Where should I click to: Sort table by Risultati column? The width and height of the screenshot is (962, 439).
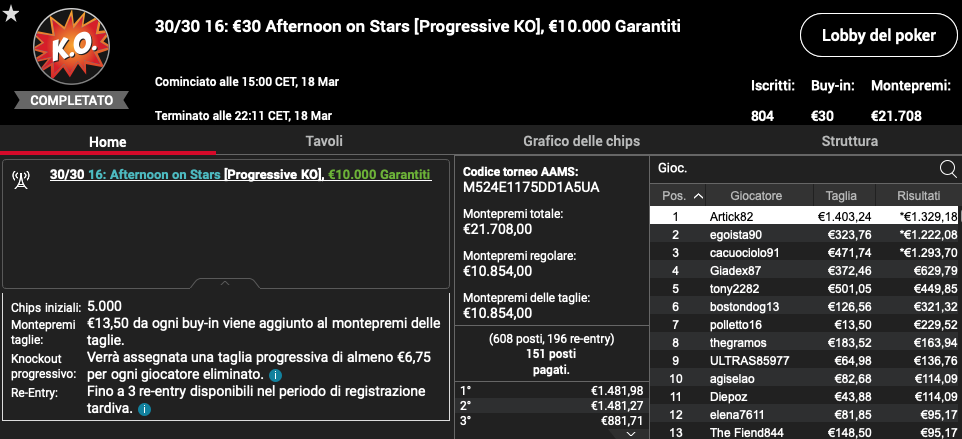918,196
